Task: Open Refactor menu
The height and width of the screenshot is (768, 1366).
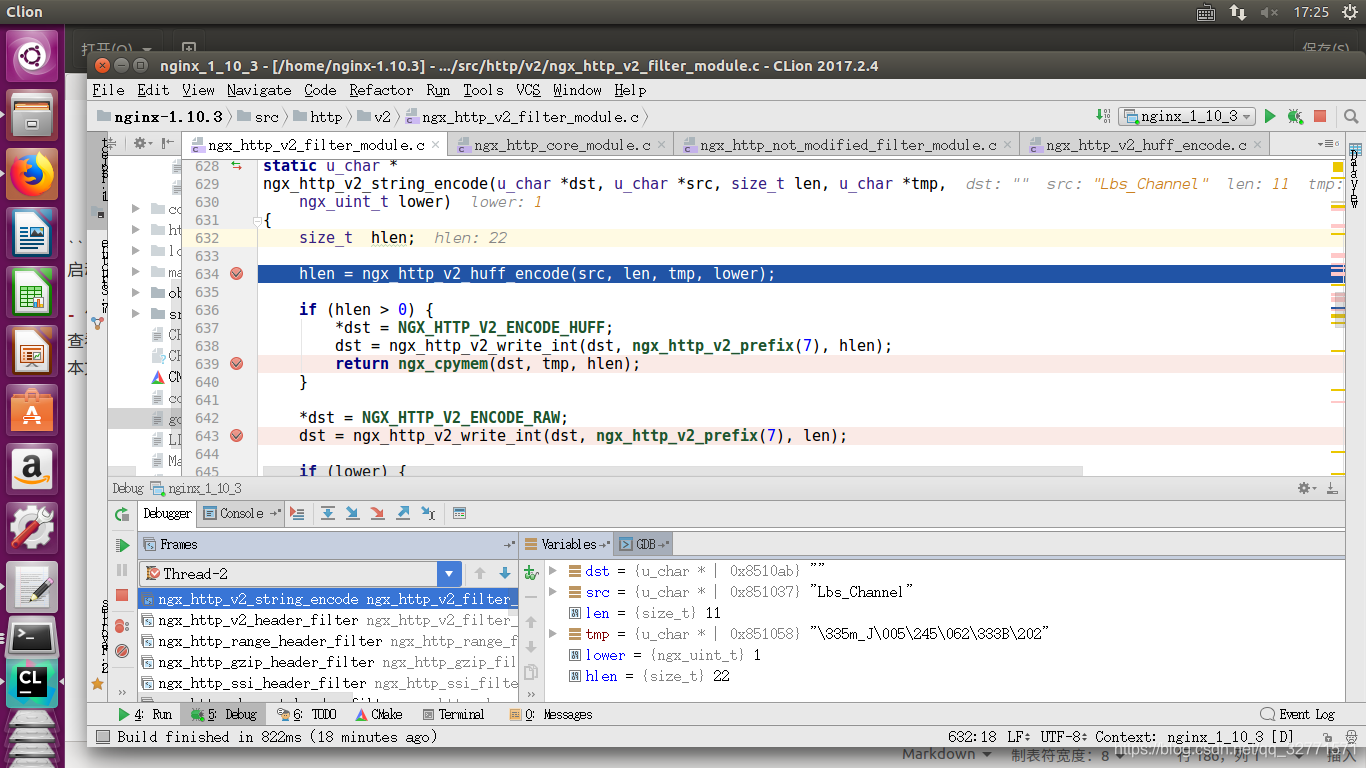Action: point(381,90)
